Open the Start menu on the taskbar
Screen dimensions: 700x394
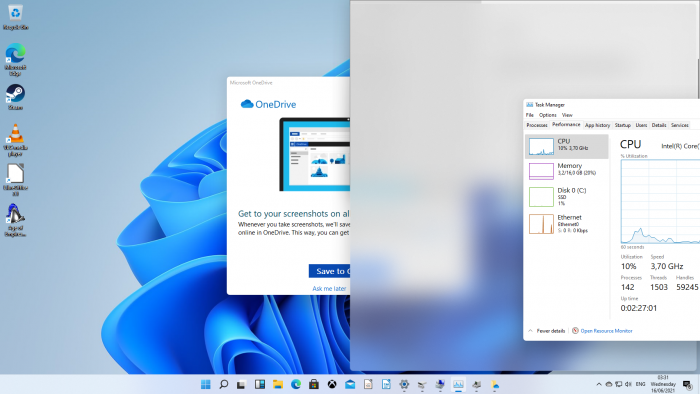click(x=205, y=384)
